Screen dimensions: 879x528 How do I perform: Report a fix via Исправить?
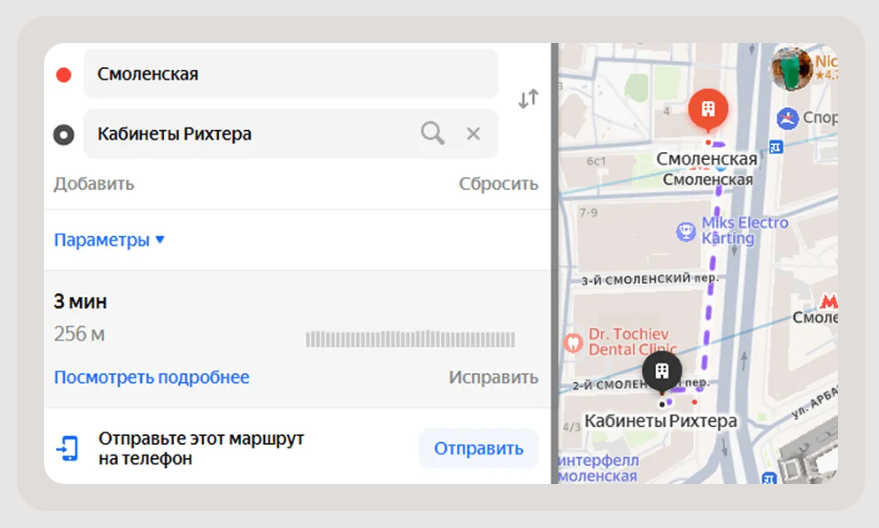pyautogui.click(x=493, y=377)
